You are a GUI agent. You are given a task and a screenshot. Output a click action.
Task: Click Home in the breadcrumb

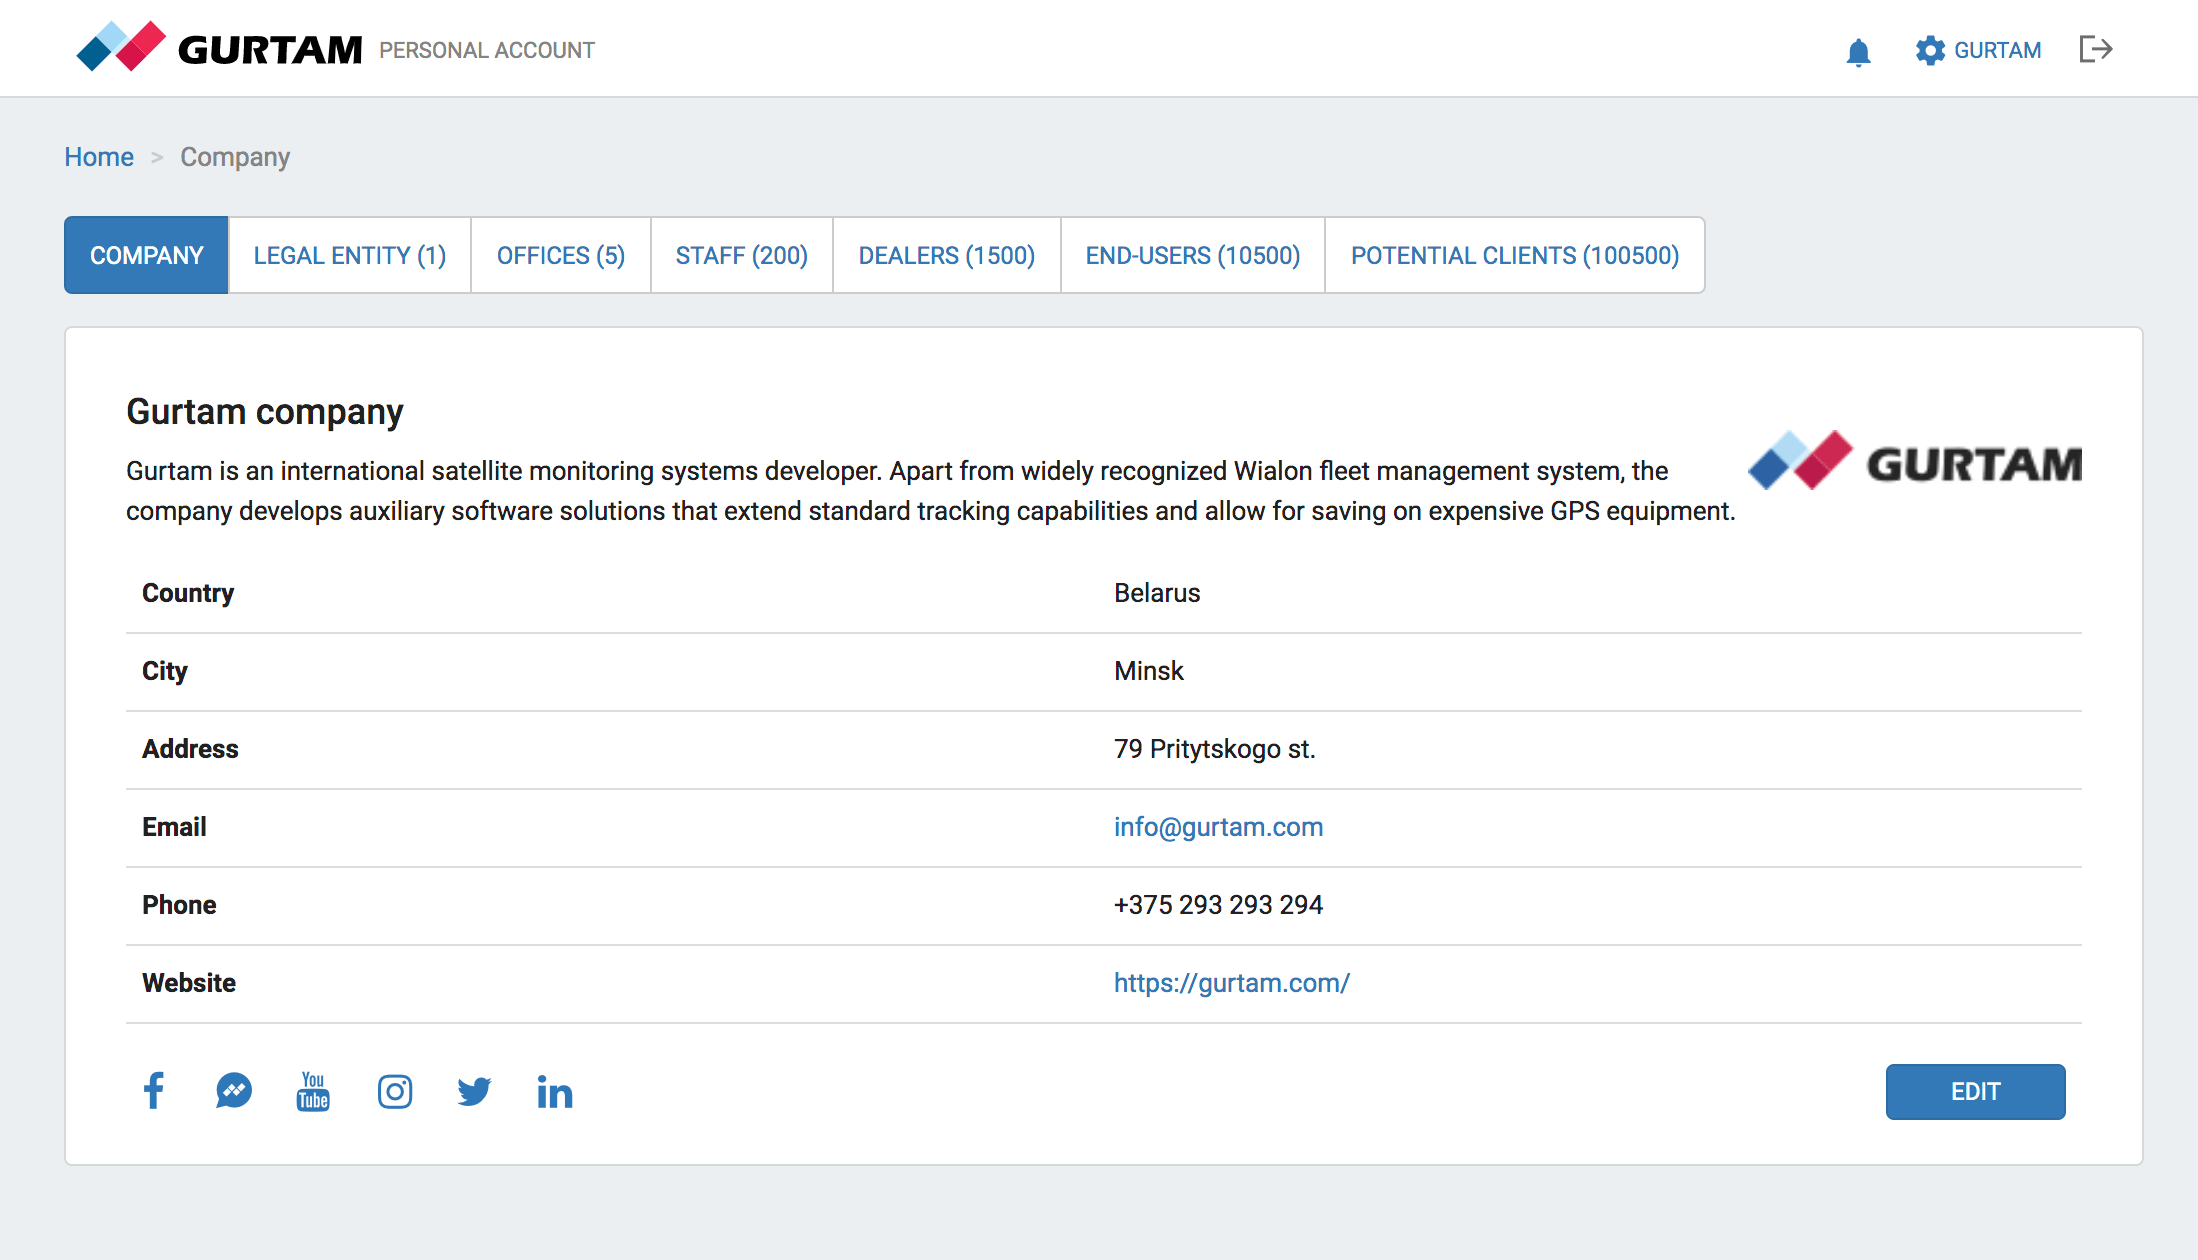[x=99, y=157]
